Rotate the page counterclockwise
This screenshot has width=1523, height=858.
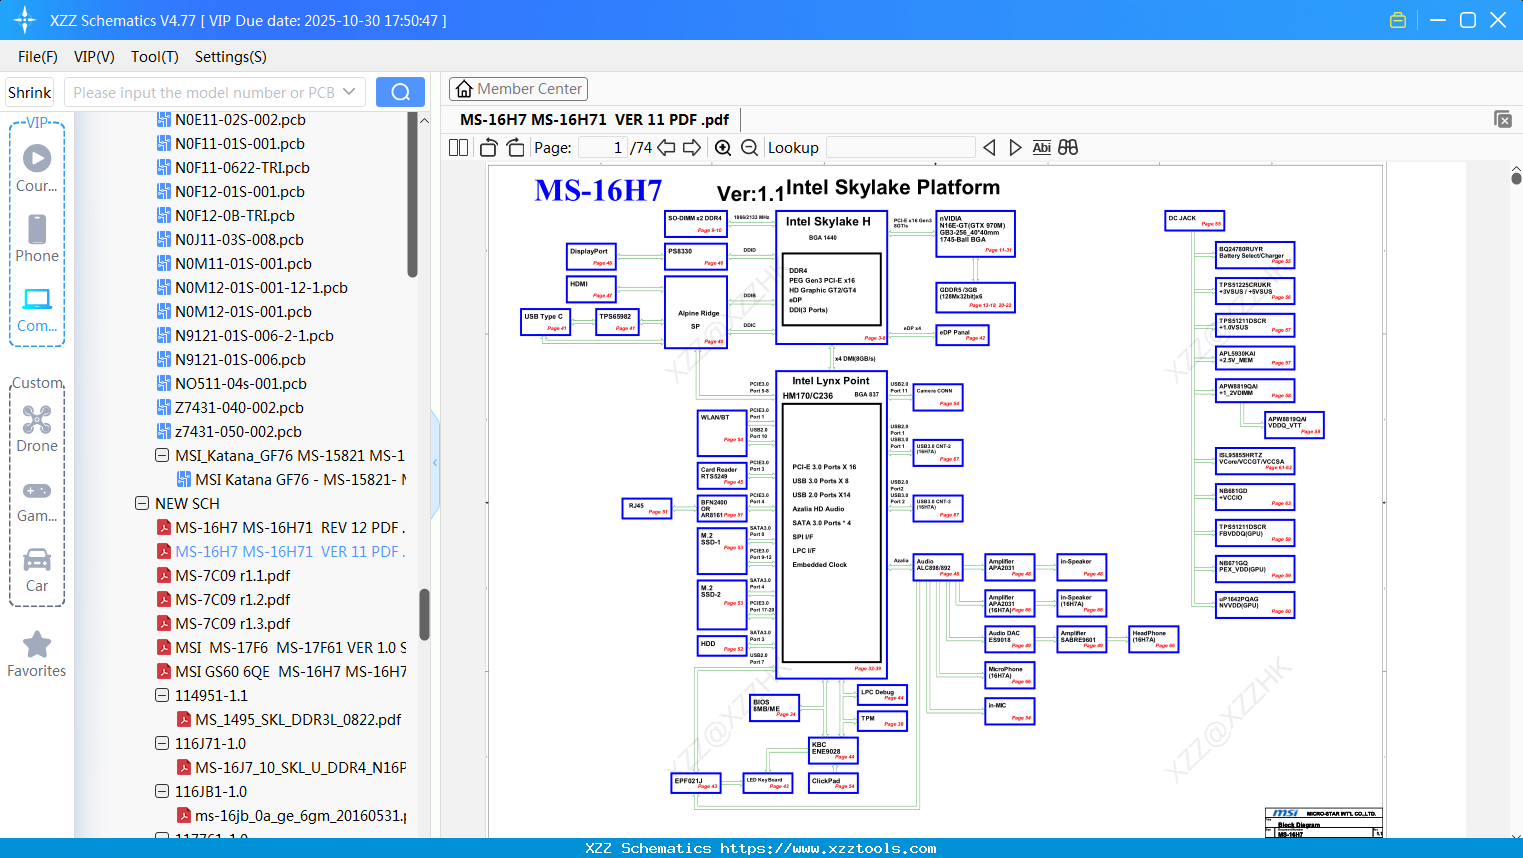[489, 148]
